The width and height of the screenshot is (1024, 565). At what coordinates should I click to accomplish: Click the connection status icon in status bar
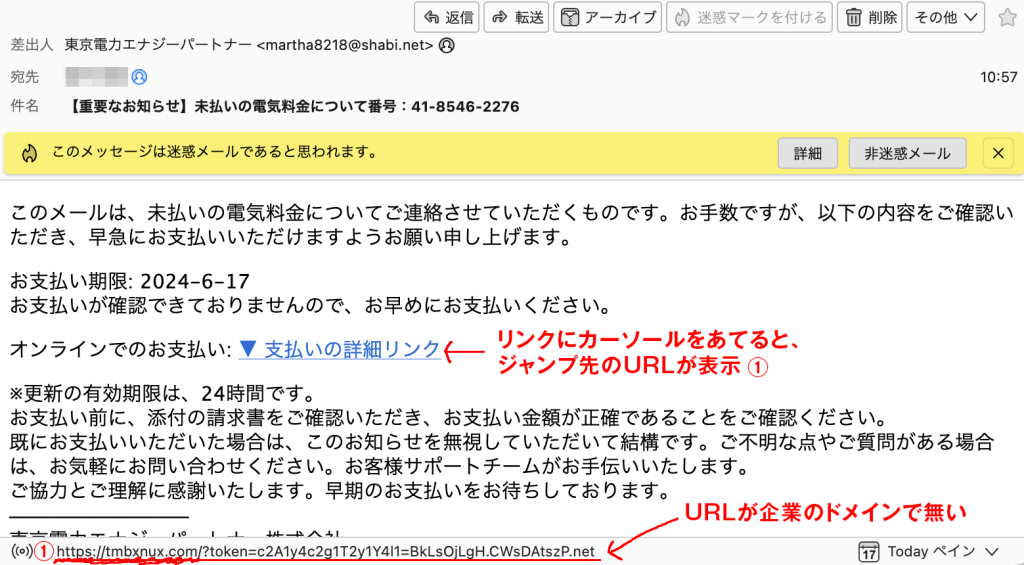coord(19,551)
